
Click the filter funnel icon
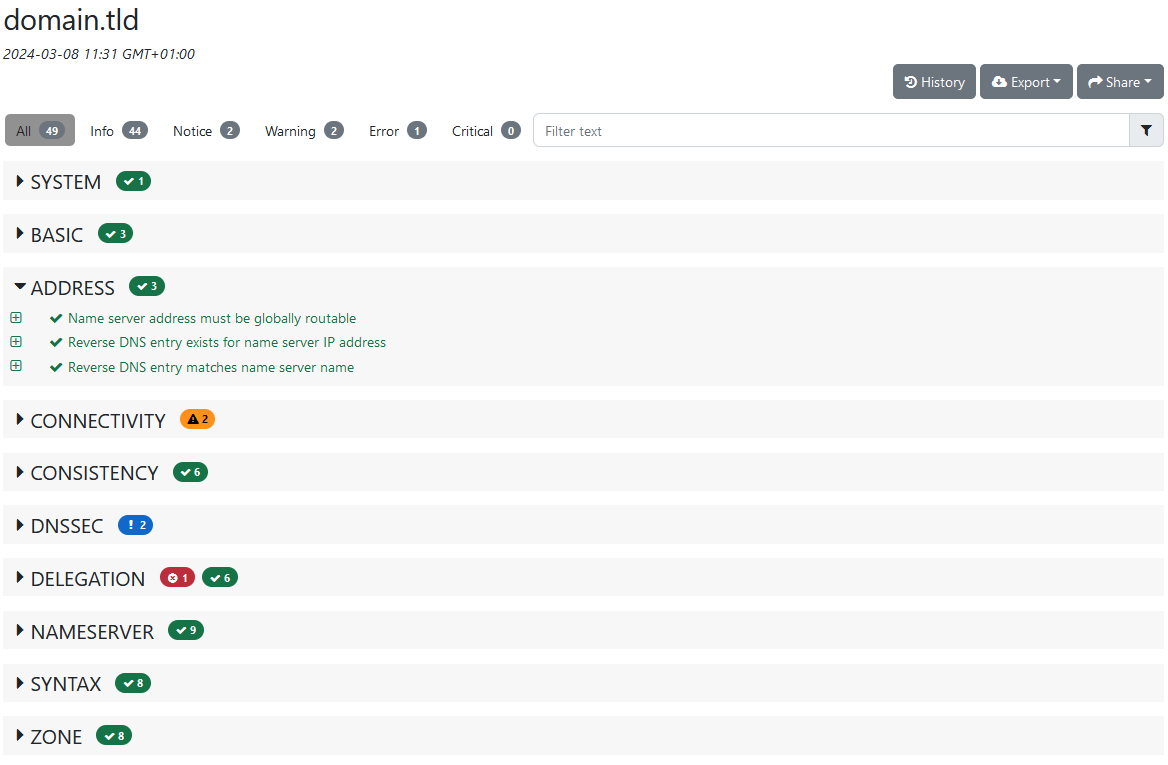pos(1146,130)
